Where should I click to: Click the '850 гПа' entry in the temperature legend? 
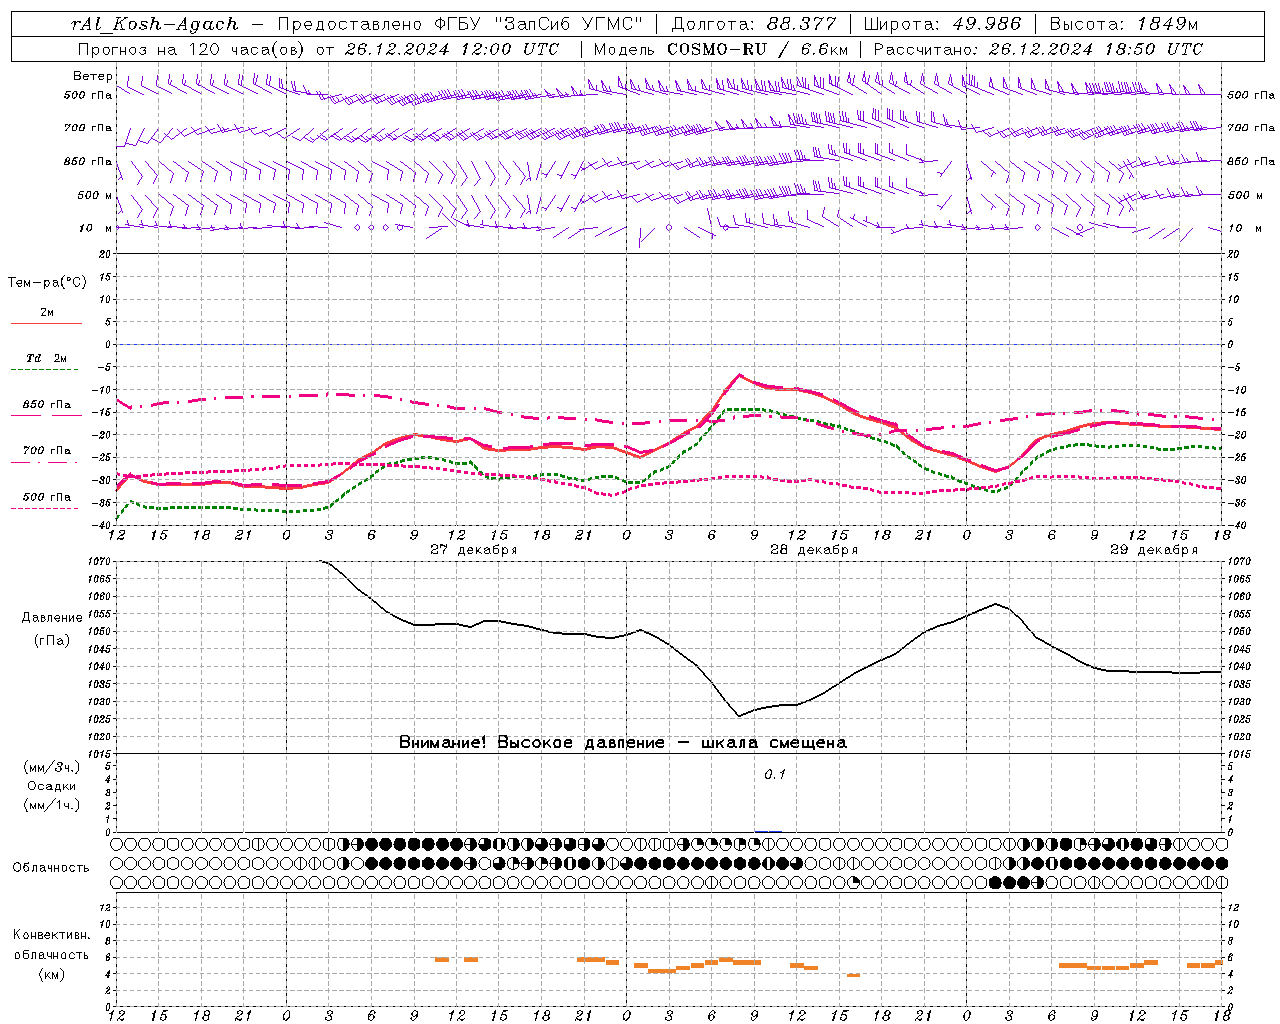coord(46,405)
